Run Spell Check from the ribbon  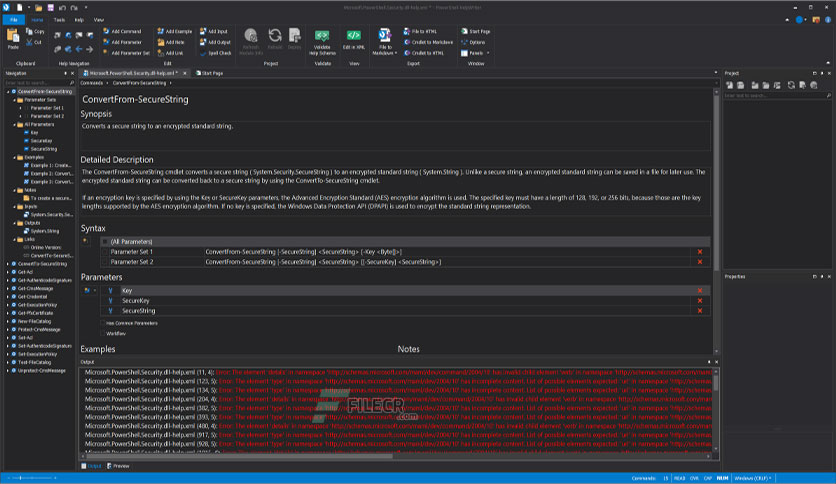(x=215, y=53)
